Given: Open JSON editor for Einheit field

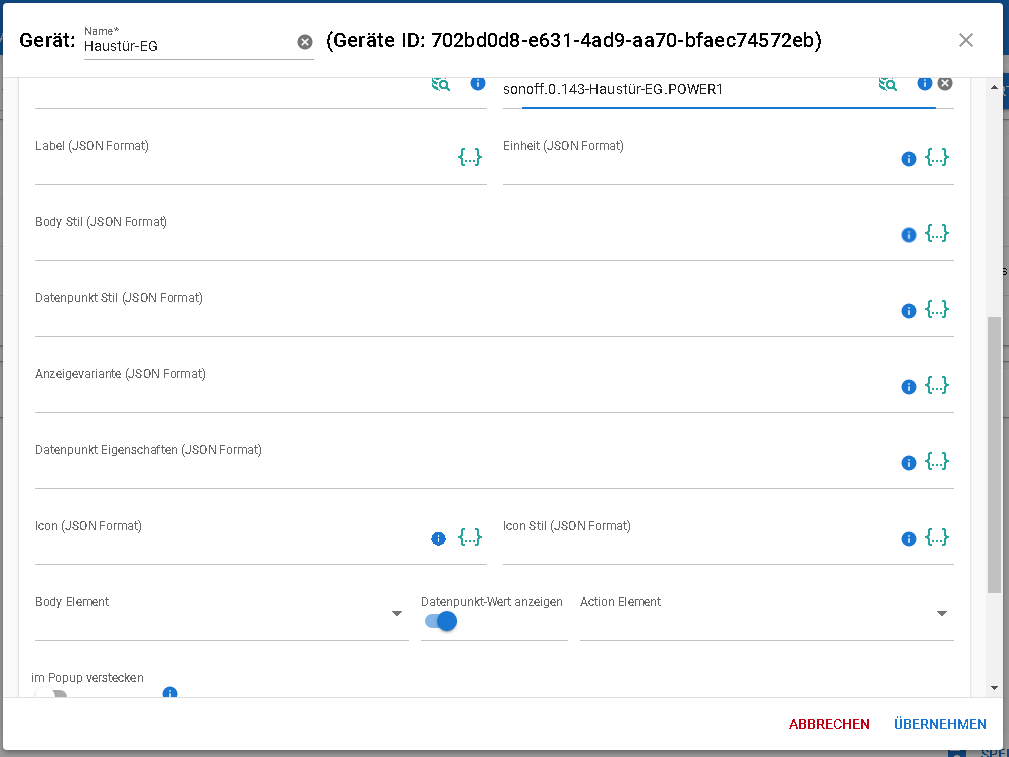Looking at the screenshot, I should pos(936,157).
